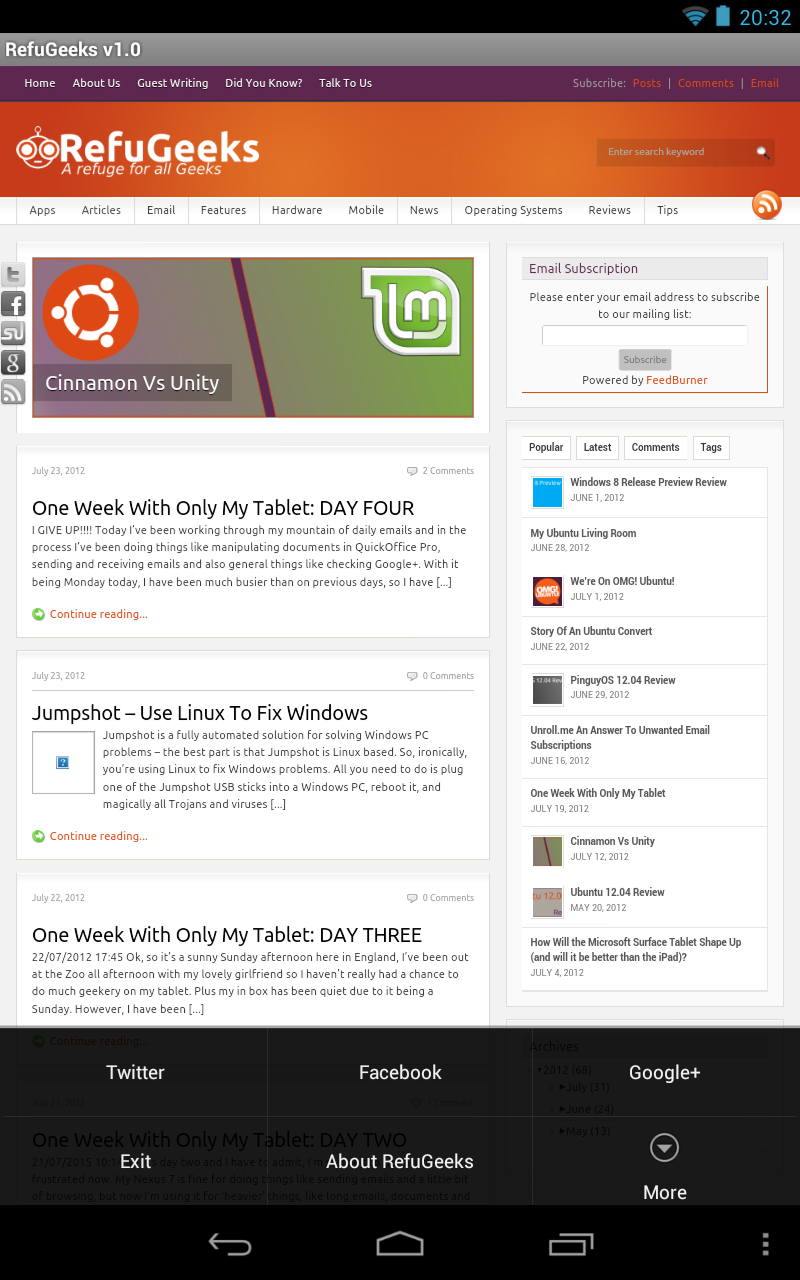Viewport: 800px width, 1280px height.
Task: Tap the Android home button
Action: pyautogui.click(x=400, y=1244)
